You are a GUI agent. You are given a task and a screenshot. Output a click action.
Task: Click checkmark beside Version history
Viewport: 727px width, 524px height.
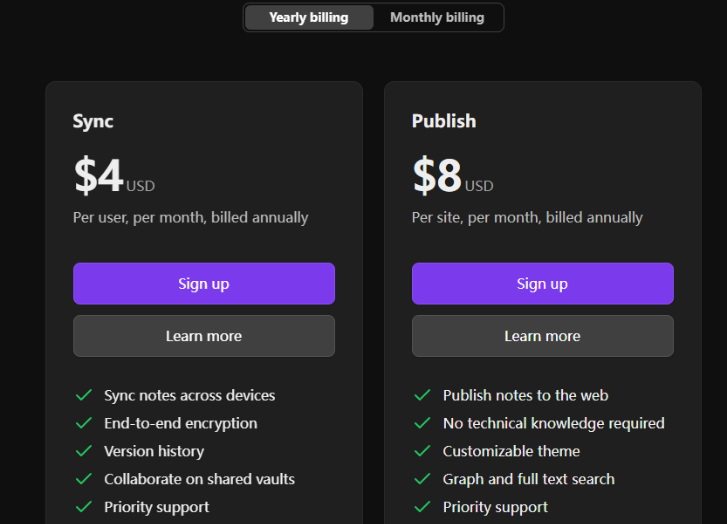click(x=84, y=451)
